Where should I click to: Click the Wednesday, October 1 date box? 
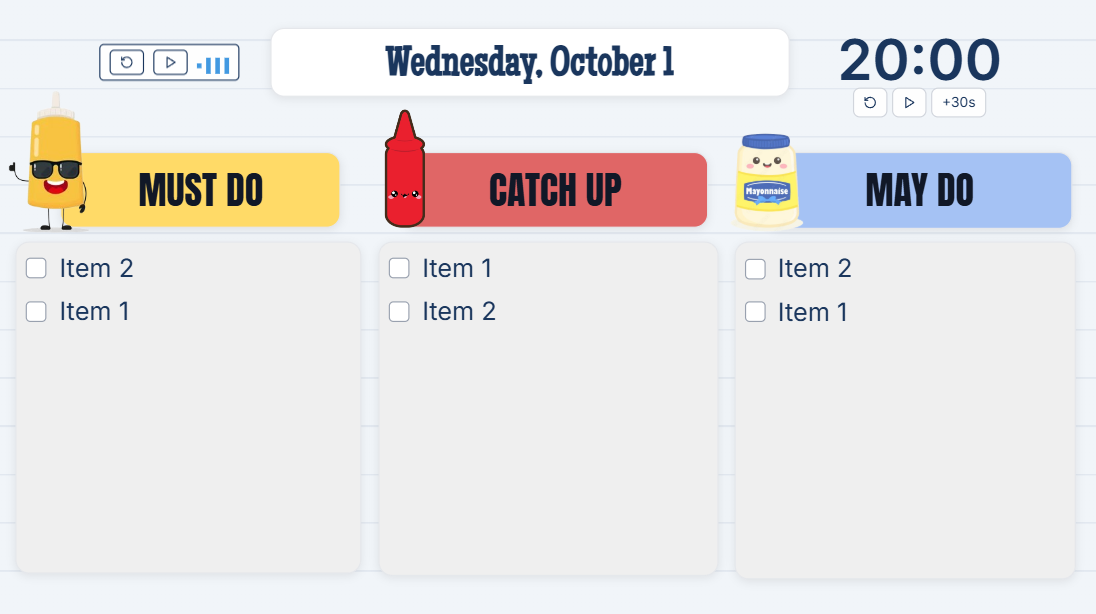pyautogui.click(x=530, y=62)
